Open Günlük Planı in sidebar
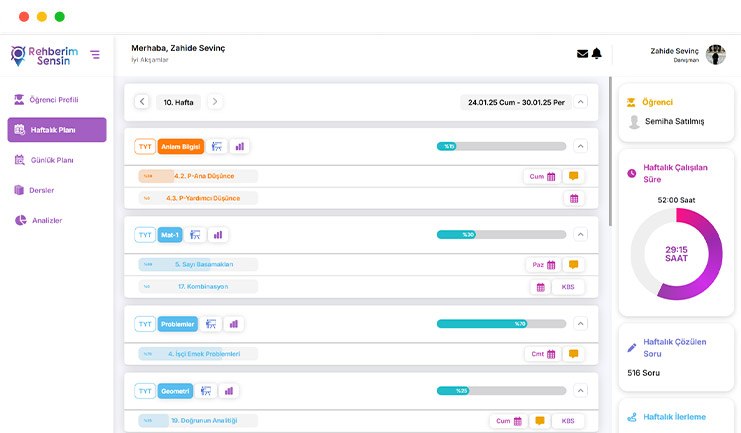This screenshot has height=433, width=741. pos(52,160)
